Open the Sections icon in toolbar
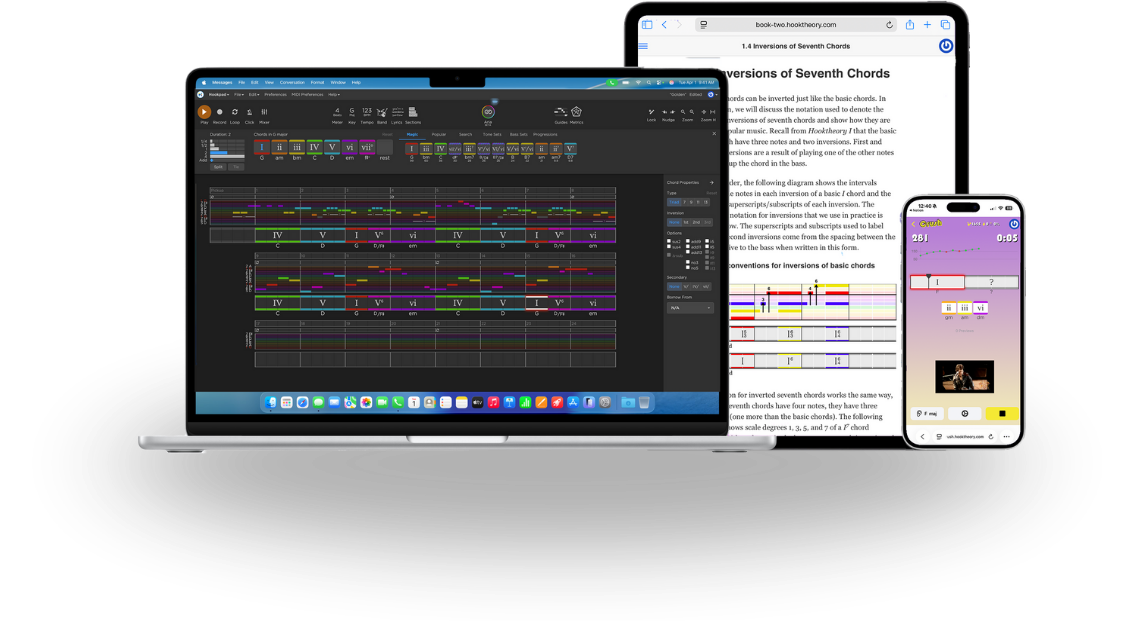The width and height of the screenshot is (1136, 624). point(413,112)
